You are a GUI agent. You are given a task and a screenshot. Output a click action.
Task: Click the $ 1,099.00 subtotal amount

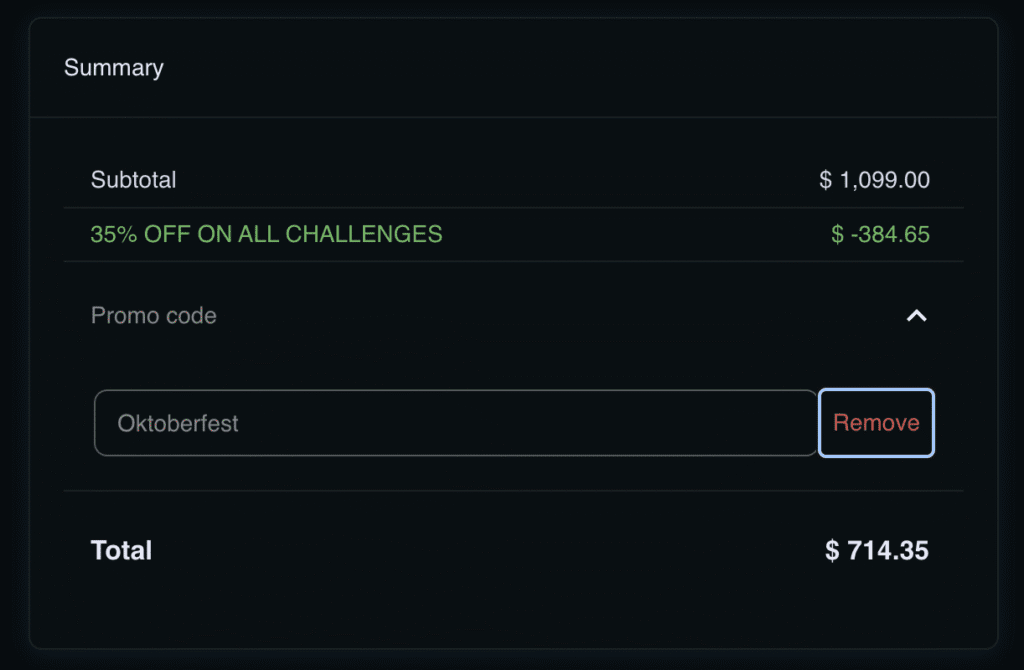click(875, 180)
